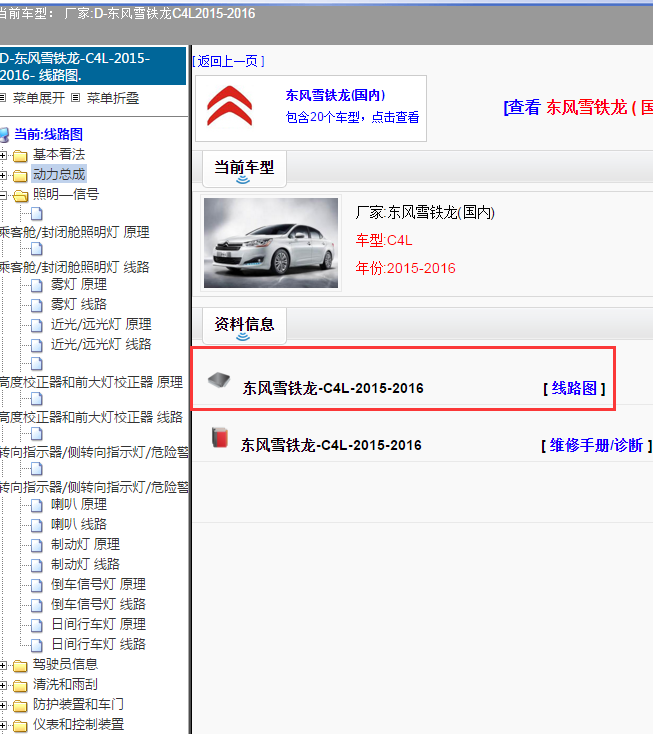Open the 倒车信号灯 原理 entry
Image resolution: width=653 pixels, height=734 pixels.
click(x=99, y=584)
